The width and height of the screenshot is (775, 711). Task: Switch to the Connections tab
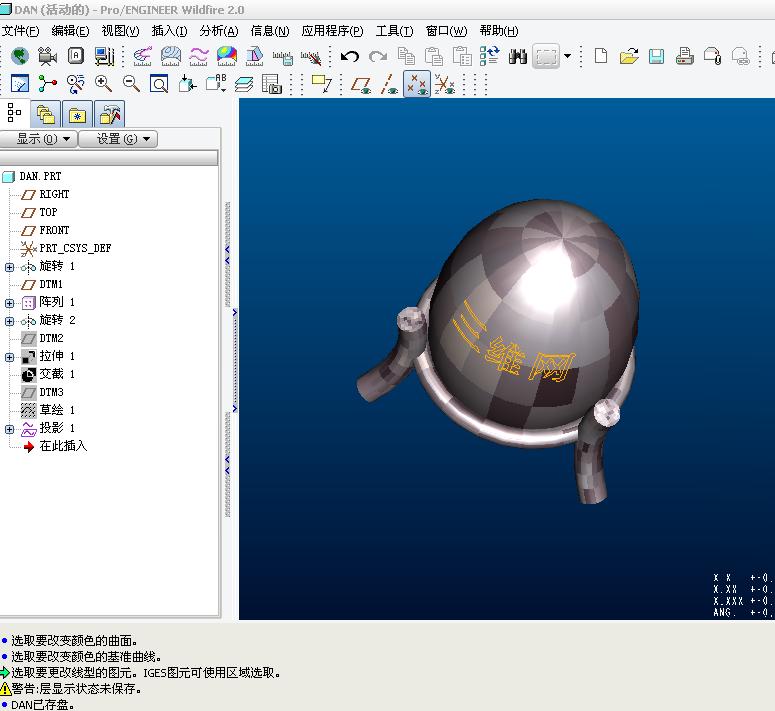109,115
